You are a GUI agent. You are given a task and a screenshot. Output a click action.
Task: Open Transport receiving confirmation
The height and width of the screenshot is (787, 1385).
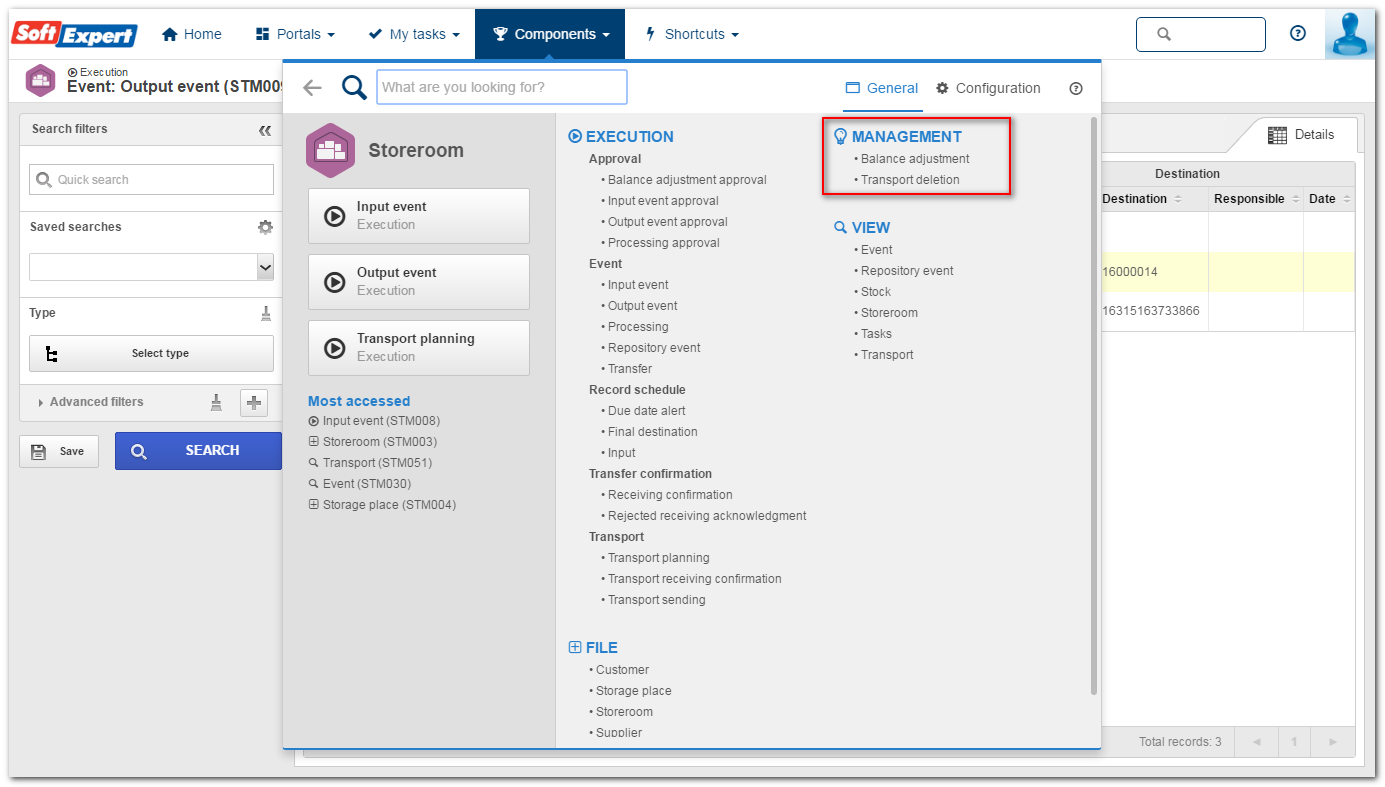[695, 579]
